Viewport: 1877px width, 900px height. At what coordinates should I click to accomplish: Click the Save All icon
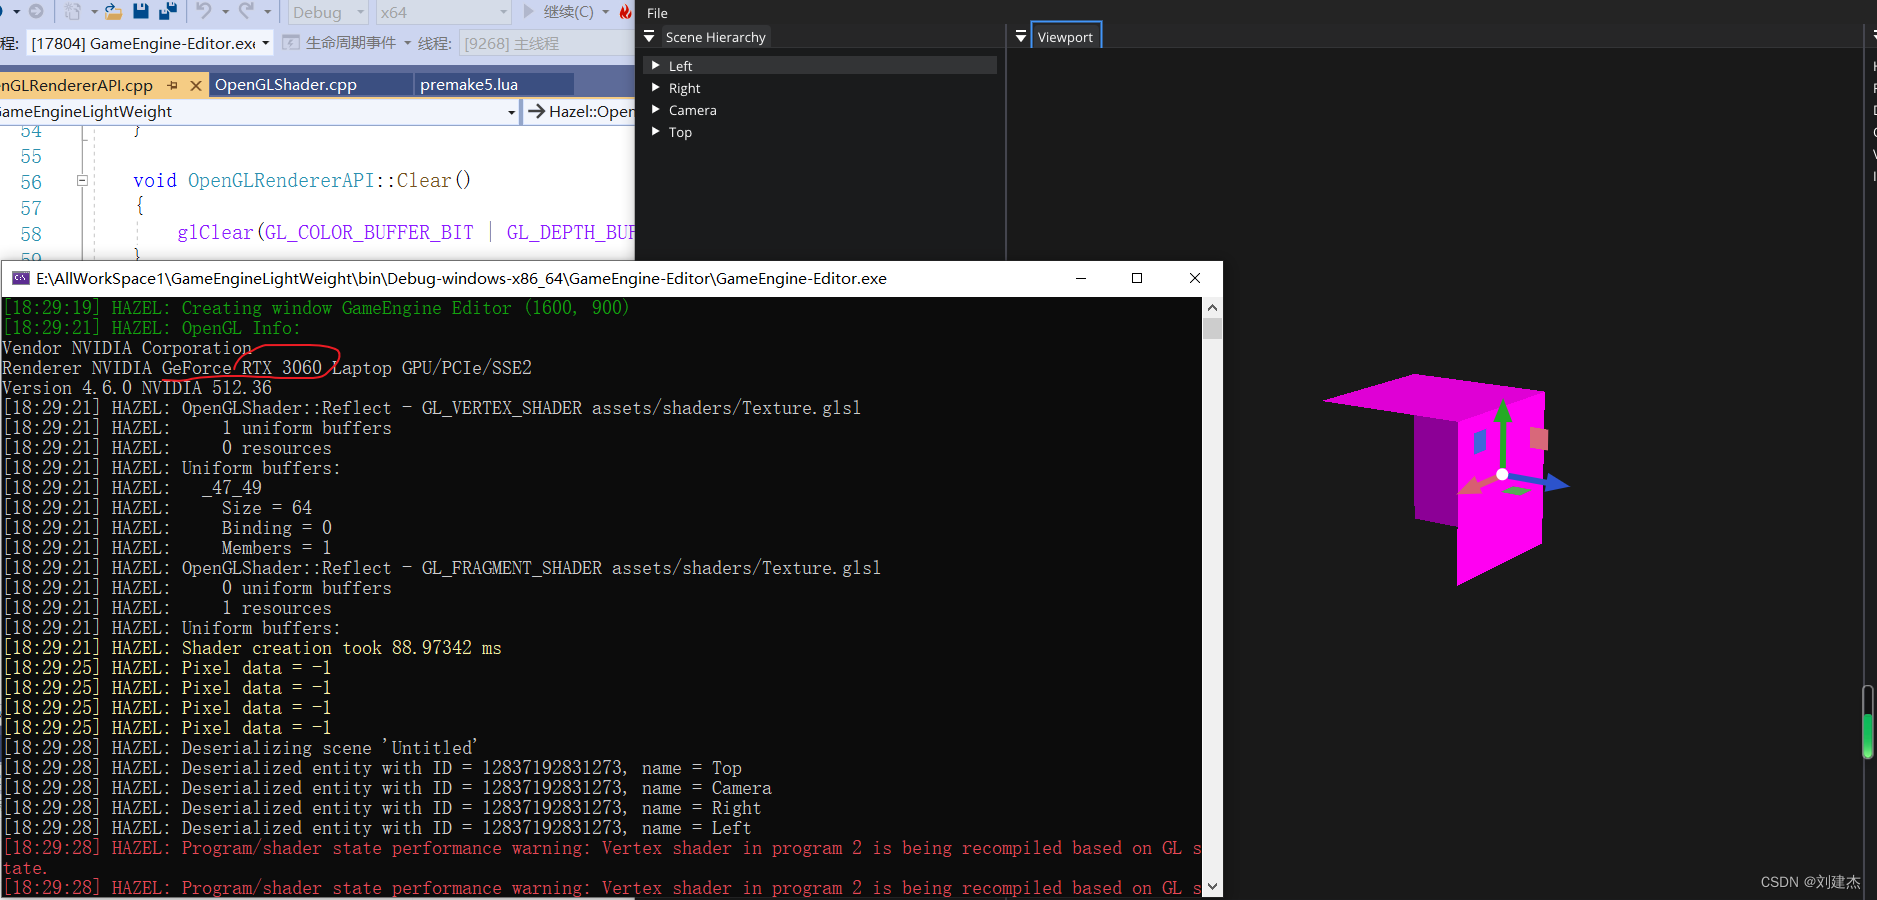pos(168,12)
